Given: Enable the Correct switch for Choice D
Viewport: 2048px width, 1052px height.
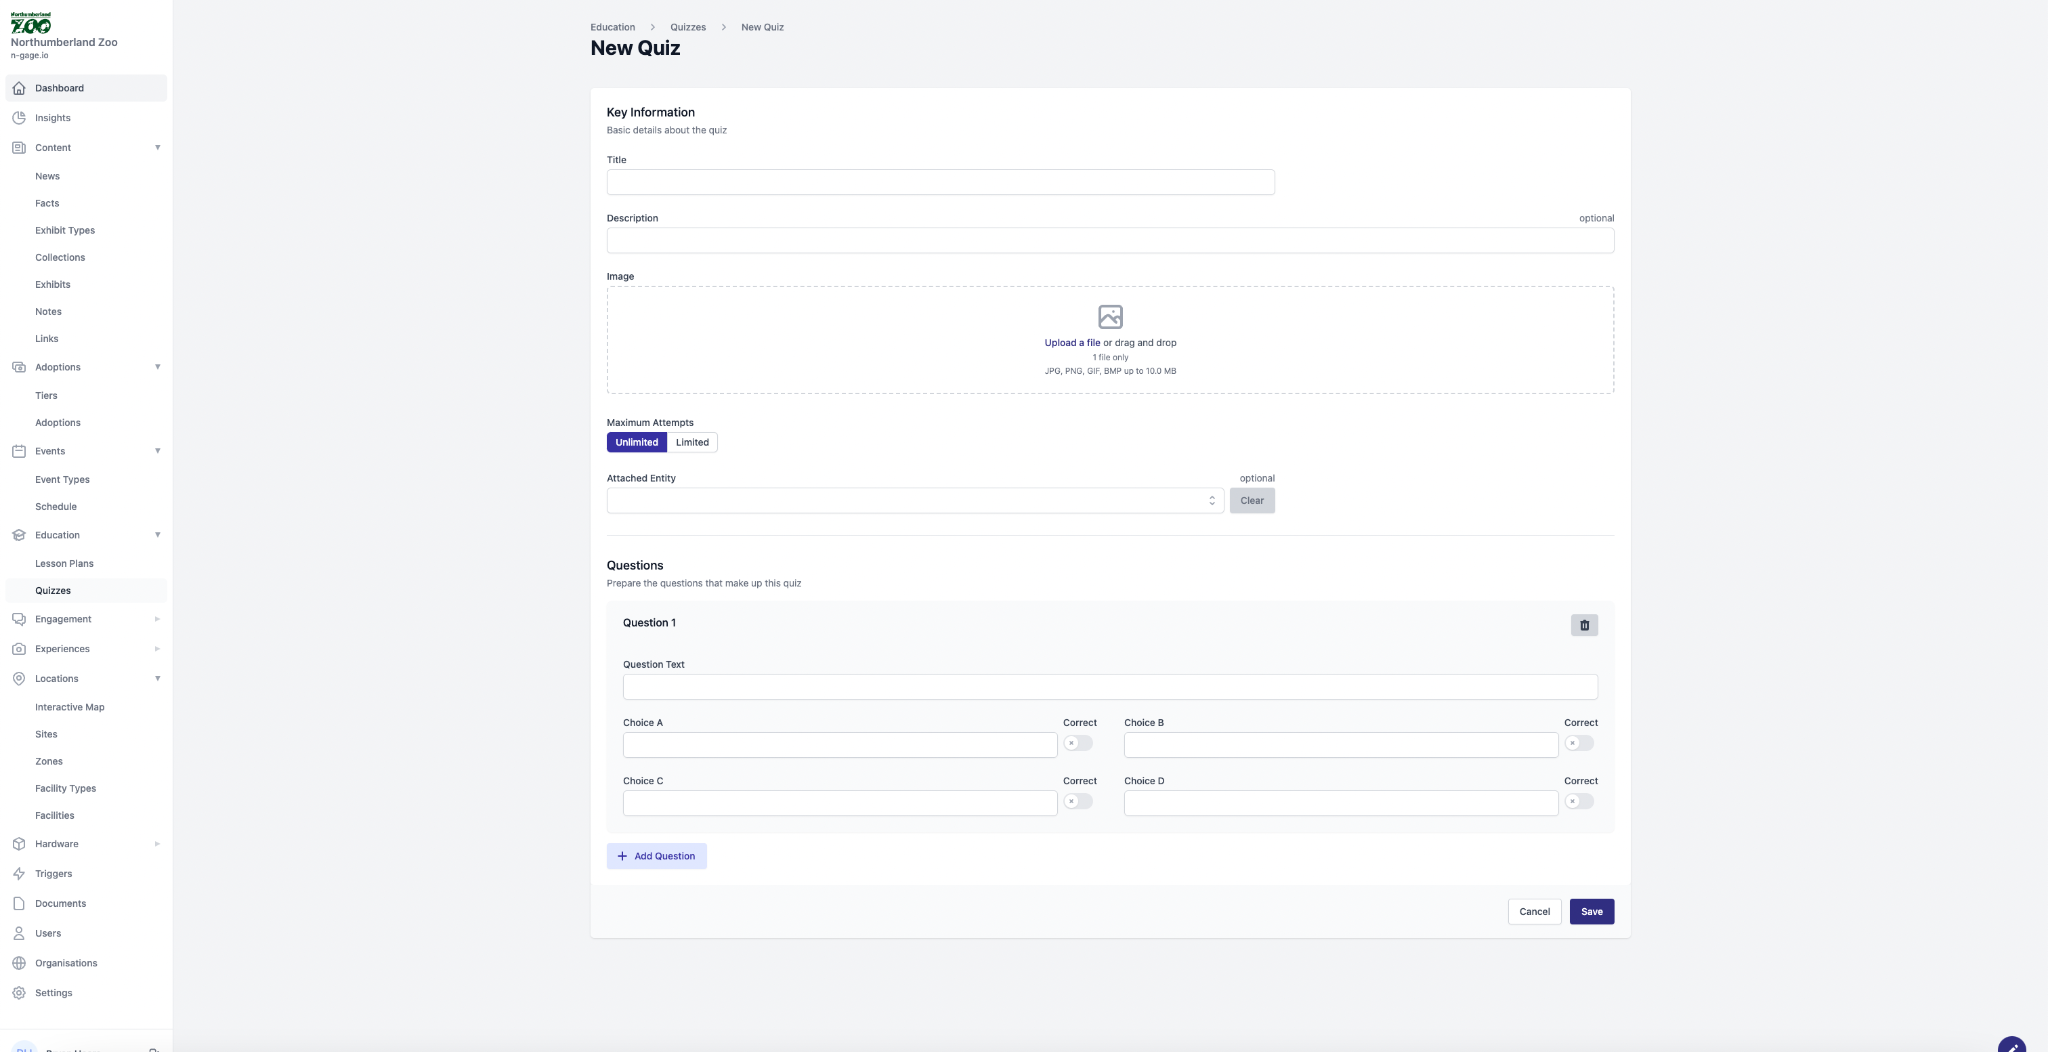Looking at the screenshot, I should 1579,801.
